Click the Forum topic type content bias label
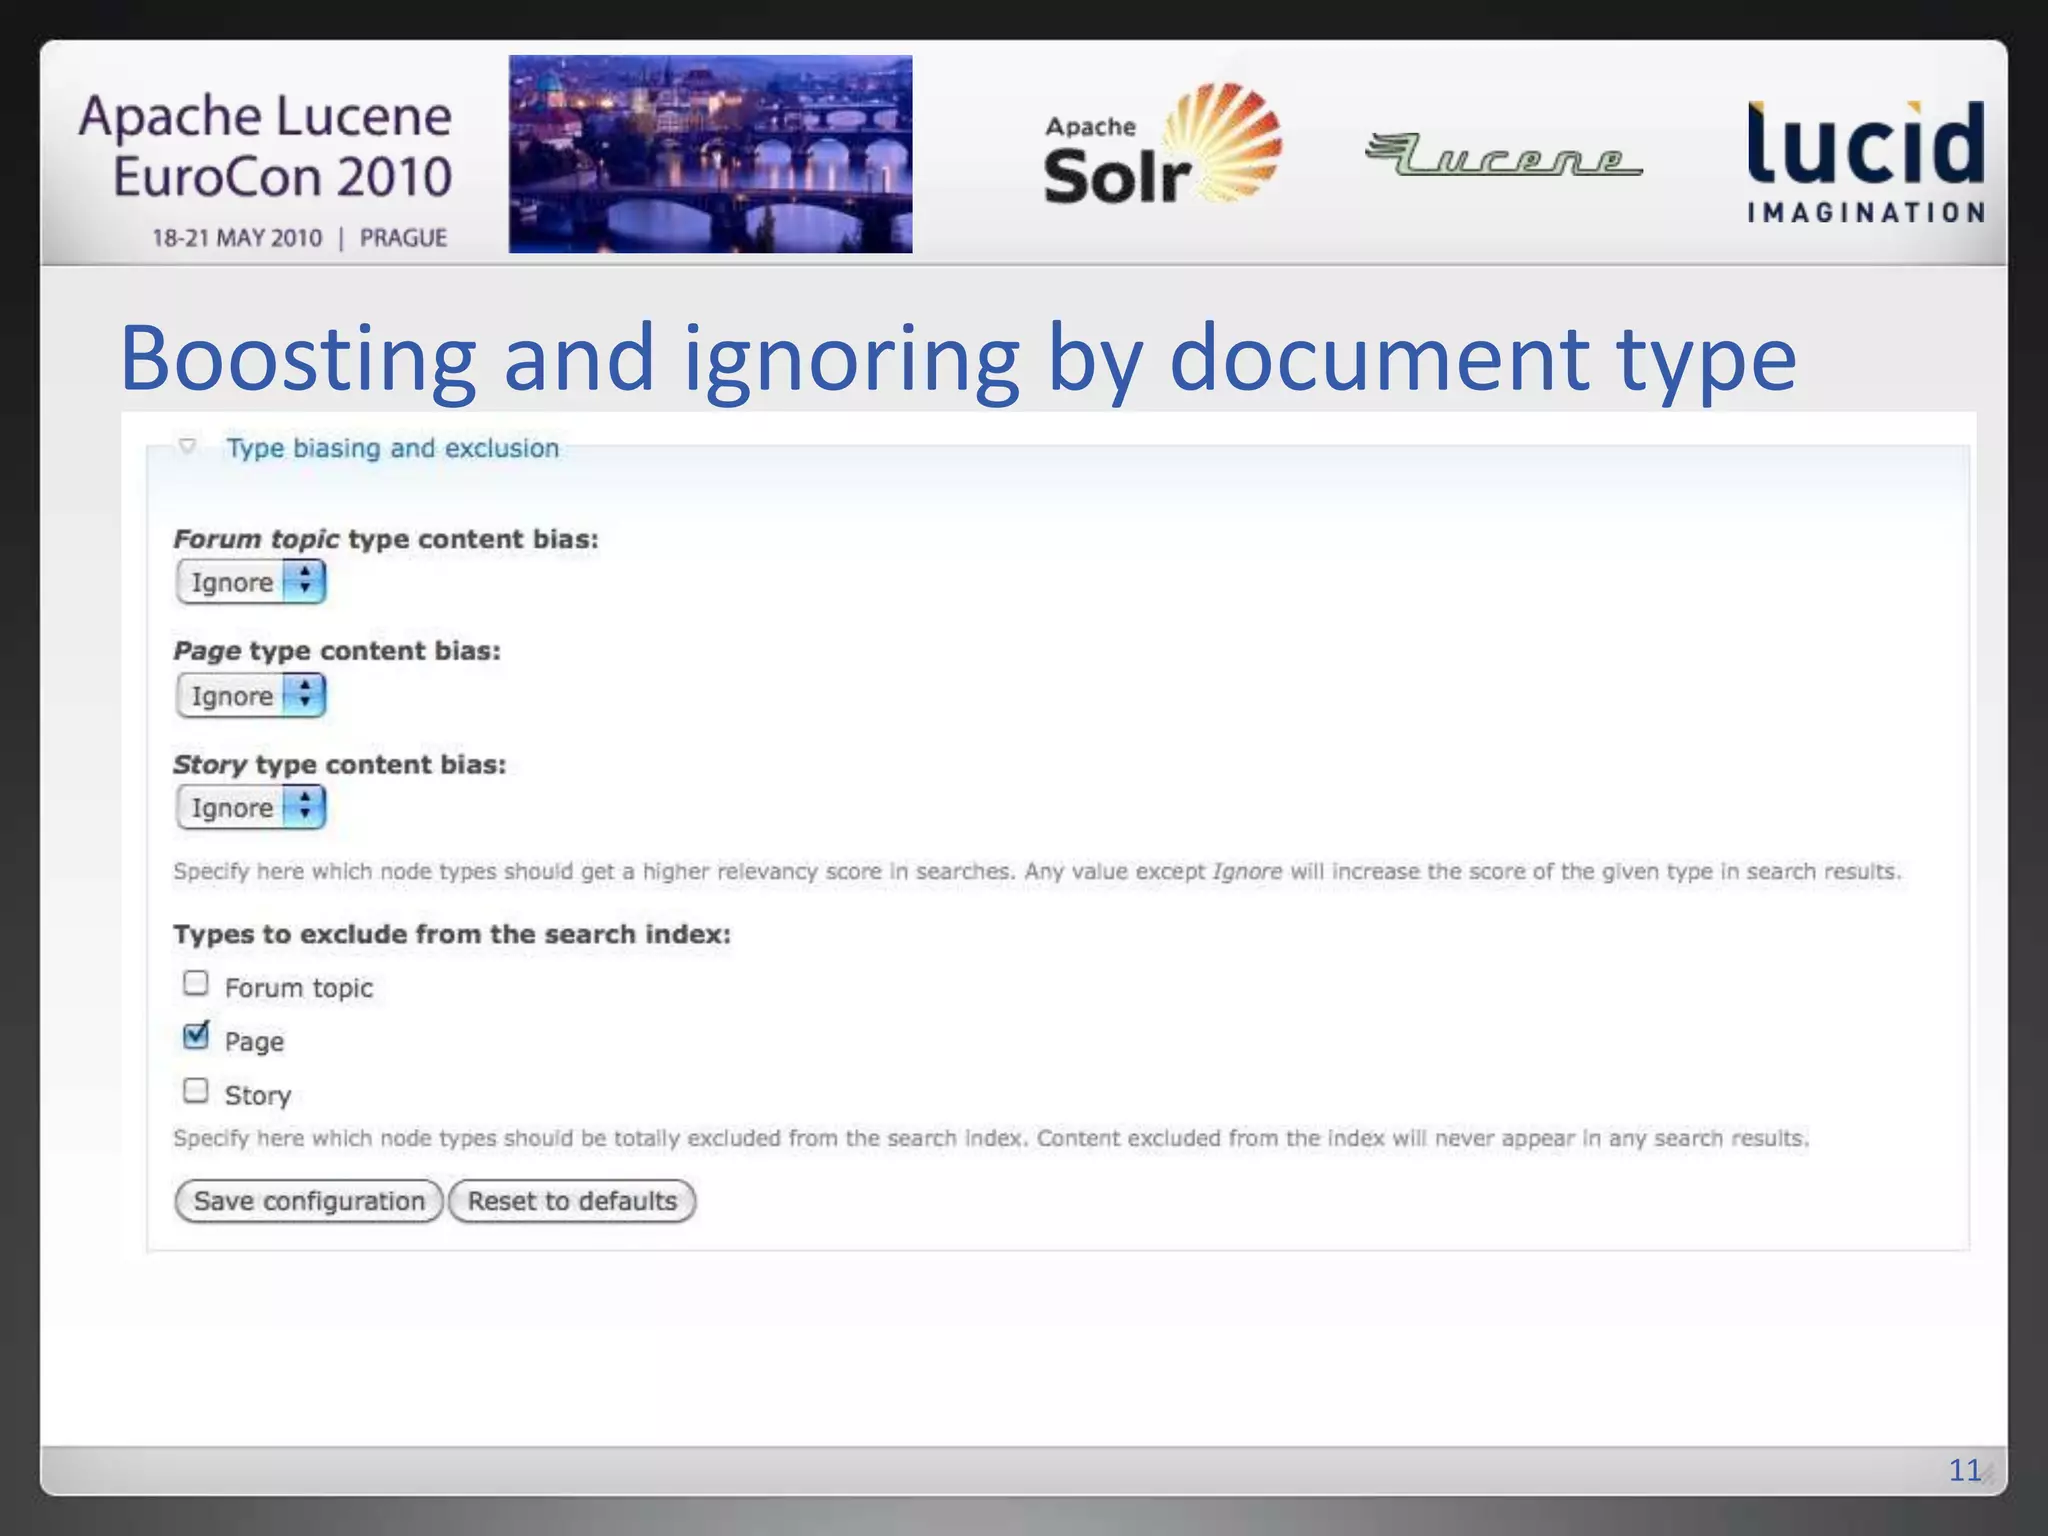Image resolution: width=2048 pixels, height=1536 pixels. 386,539
